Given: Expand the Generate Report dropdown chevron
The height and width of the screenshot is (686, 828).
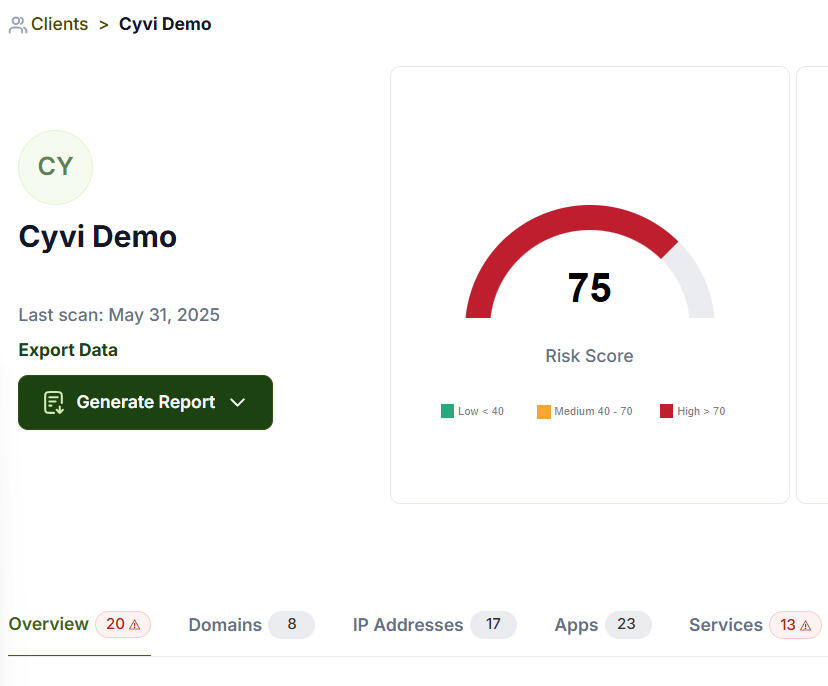Looking at the screenshot, I should [238, 402].
